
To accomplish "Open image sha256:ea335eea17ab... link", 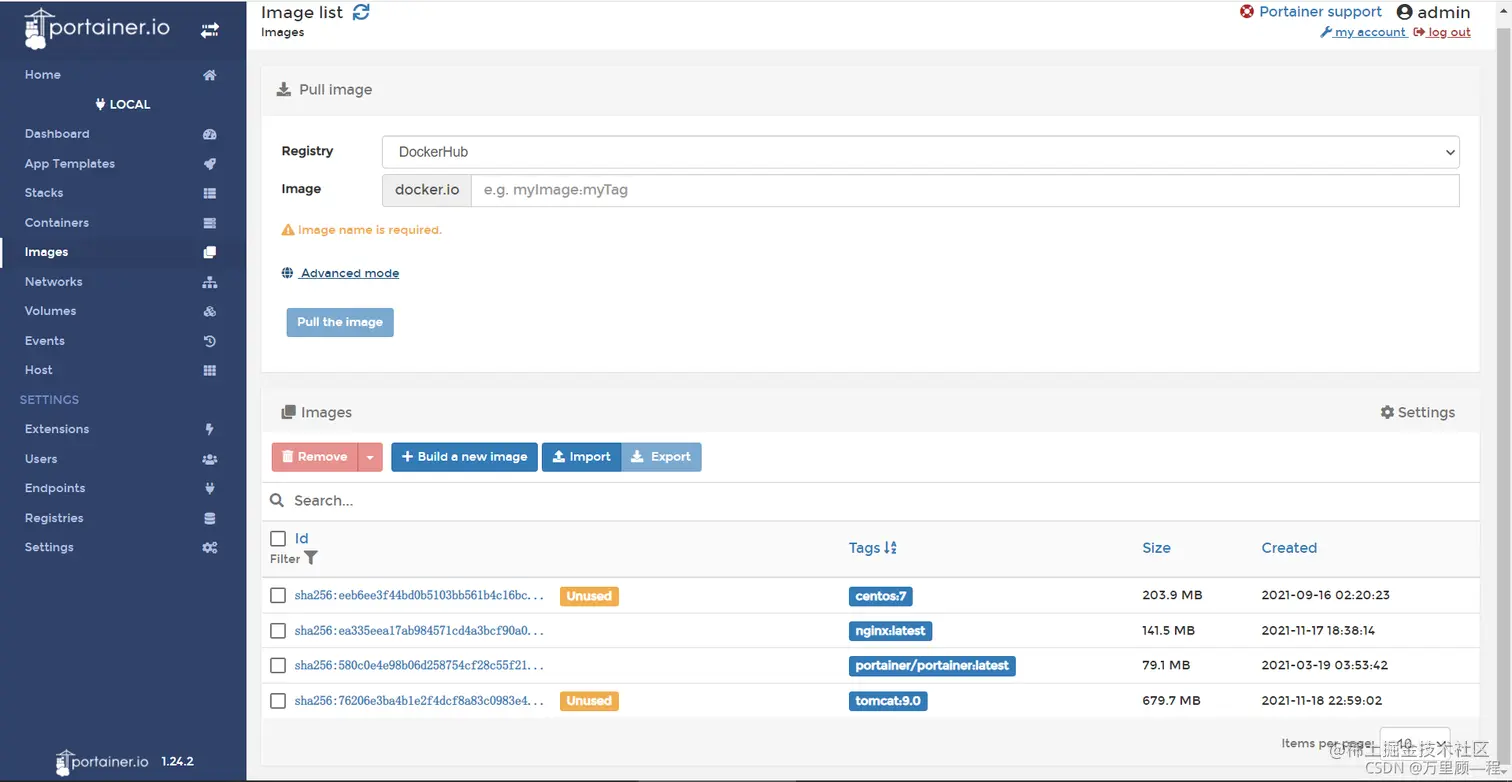I will [x=419, y=631].
